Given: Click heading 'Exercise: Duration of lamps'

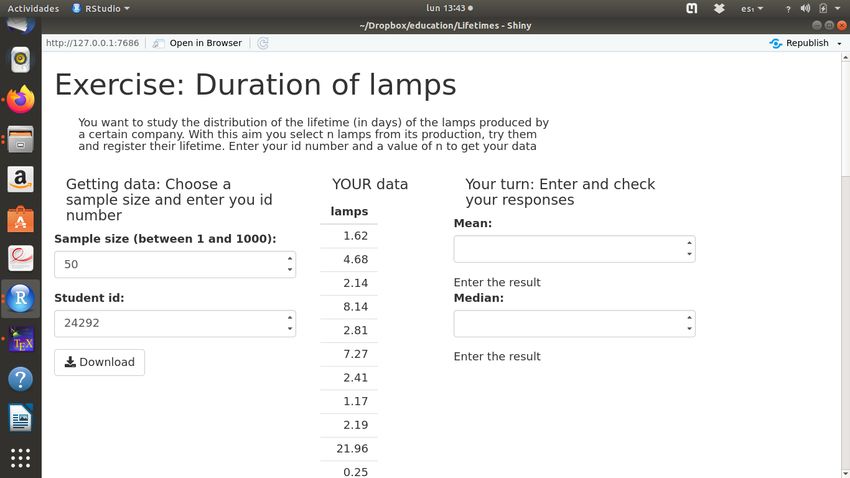Looking at the screenshot, I should pos(255,85).
